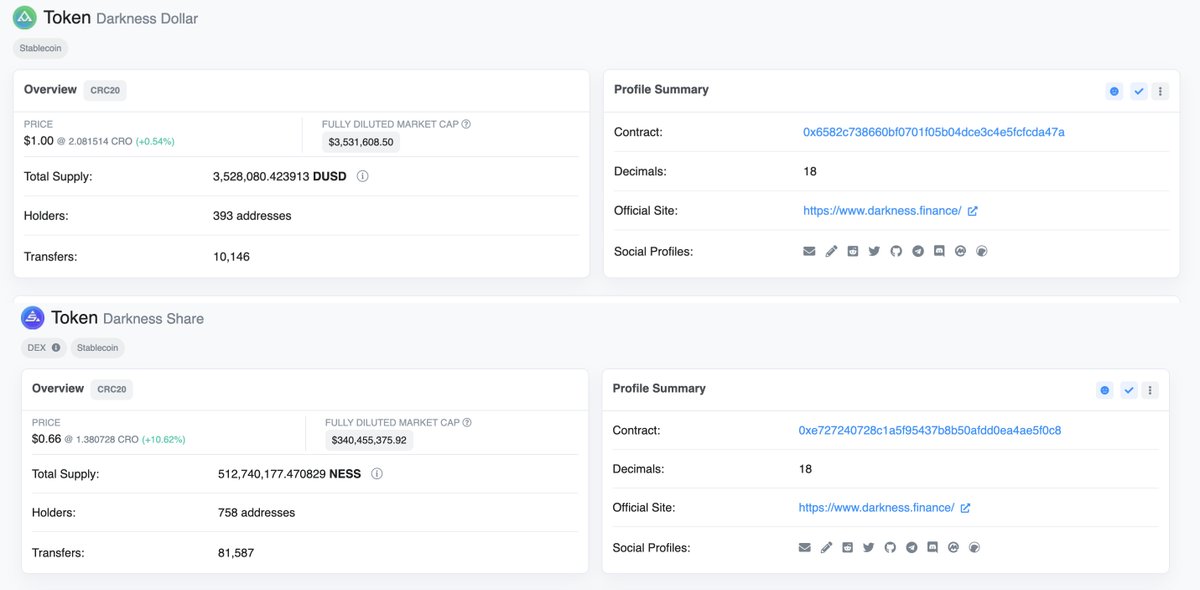Click info icon next to DUSD total supply
The image size is (1200, 590).
[363, 176]
